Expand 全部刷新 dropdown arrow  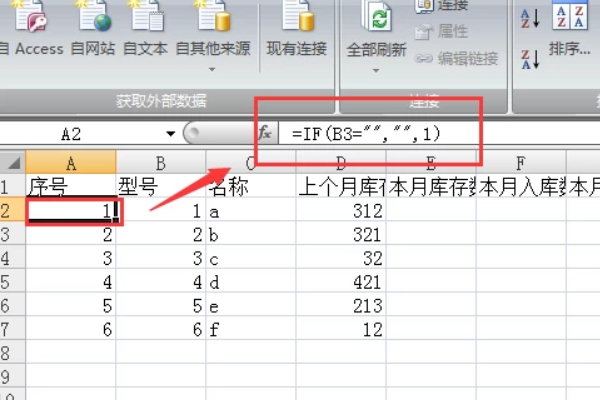point(376,70)
